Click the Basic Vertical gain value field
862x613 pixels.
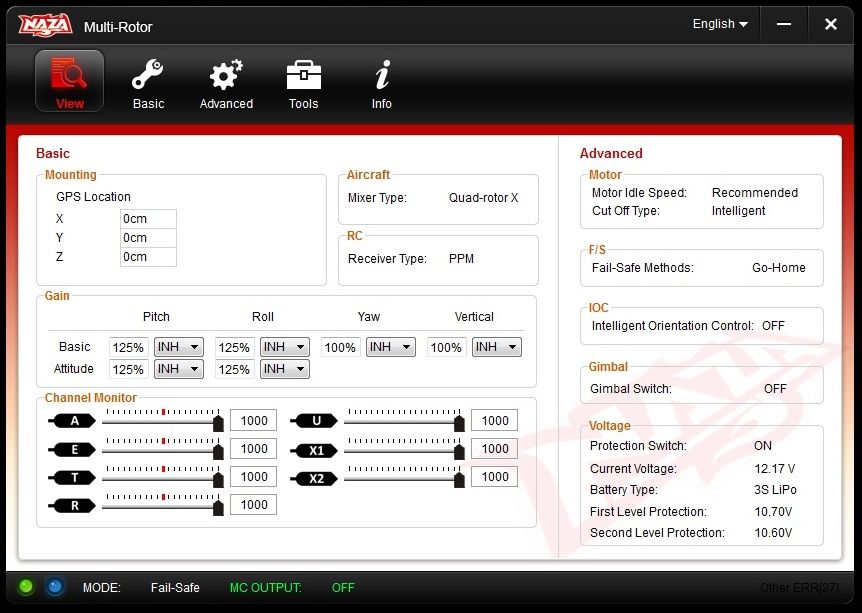(447, 347)
